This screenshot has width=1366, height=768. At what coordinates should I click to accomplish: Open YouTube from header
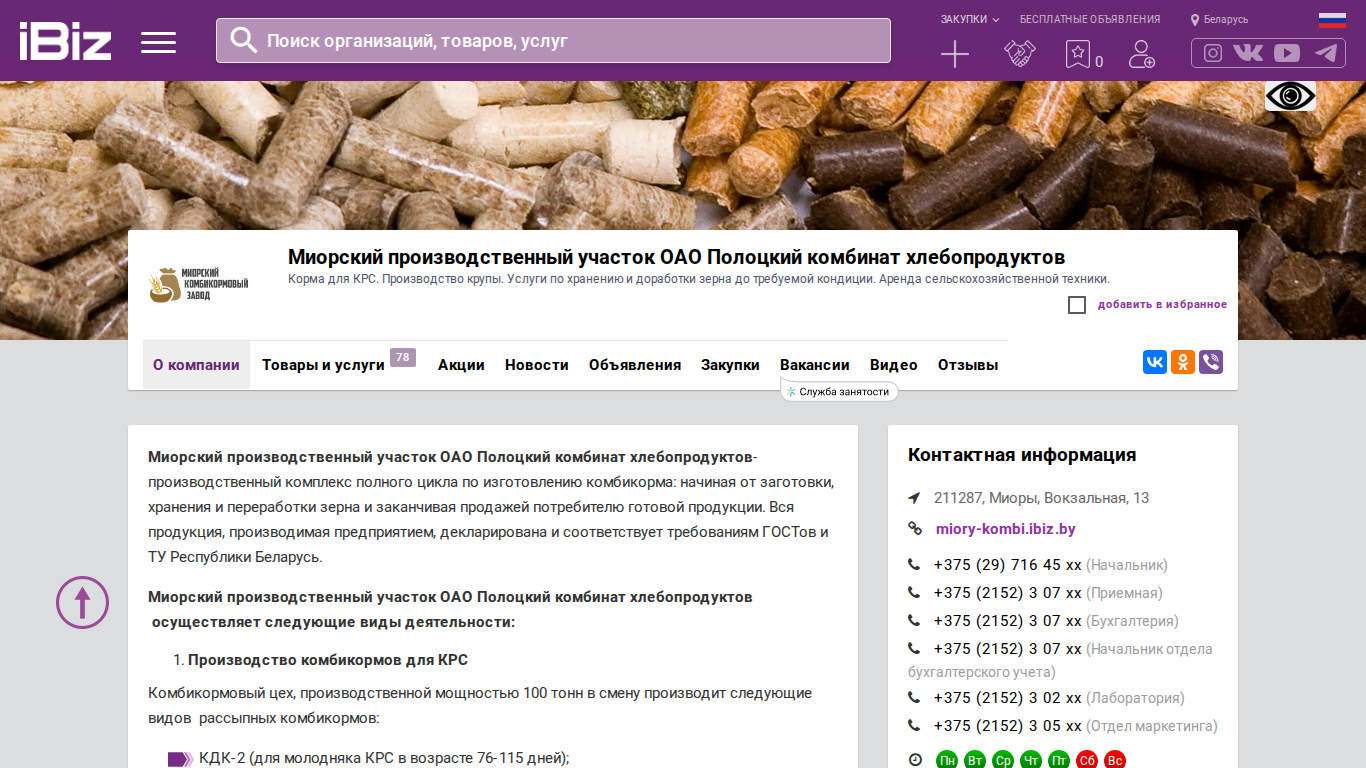(1287, 53)
